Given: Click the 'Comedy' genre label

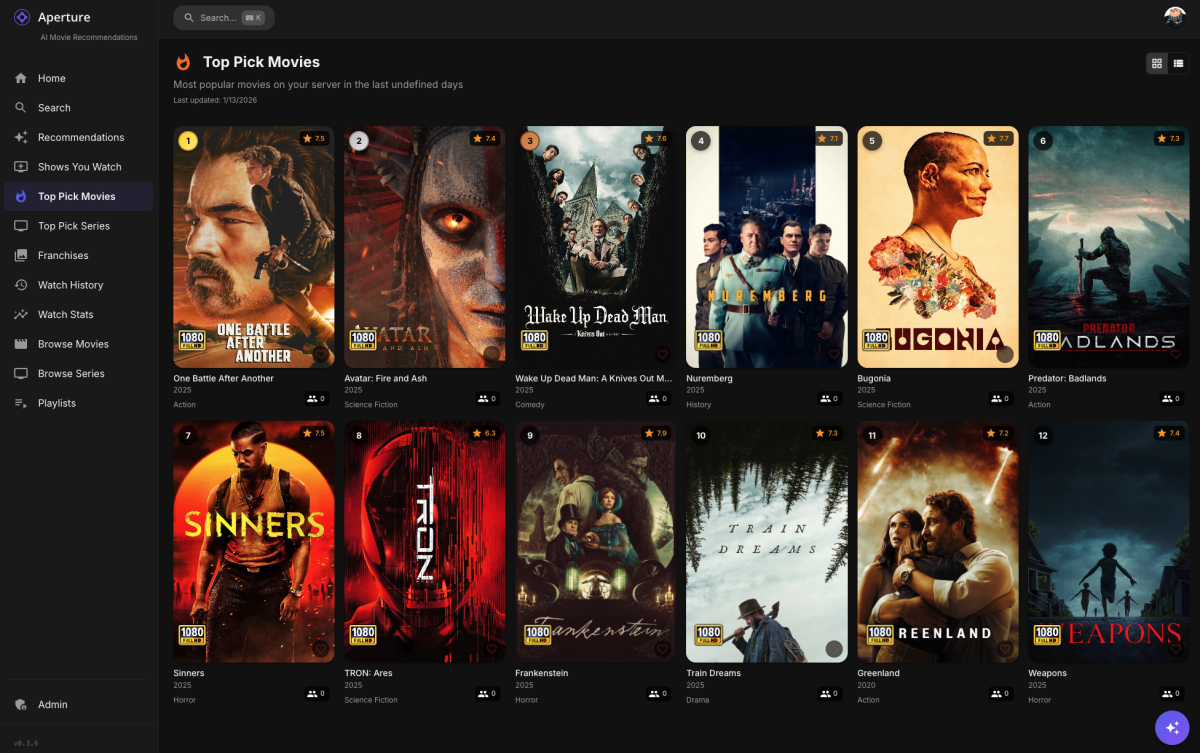Looking at the screenshot, I should pyautogui.click(x=530, y=405).
